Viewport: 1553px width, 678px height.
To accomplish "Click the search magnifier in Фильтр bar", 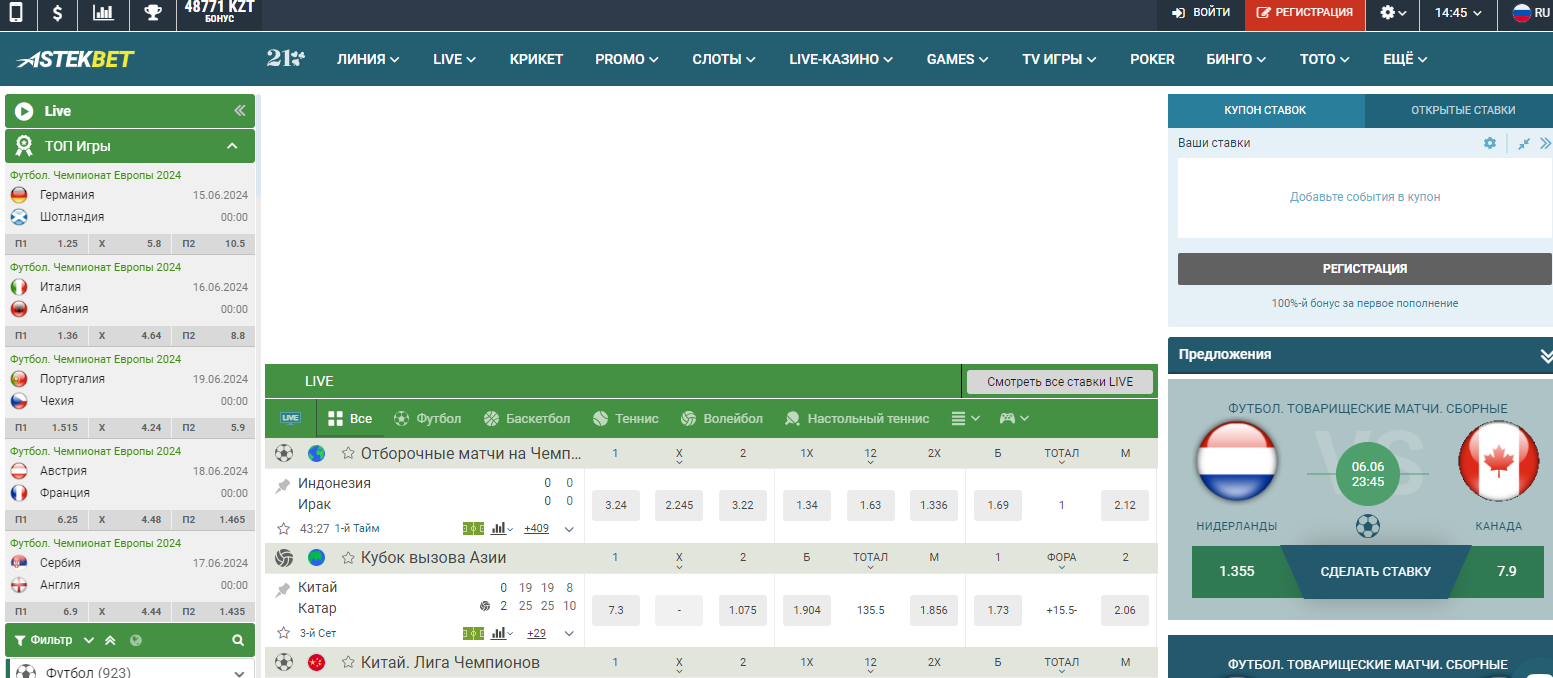I will [238, 640].
